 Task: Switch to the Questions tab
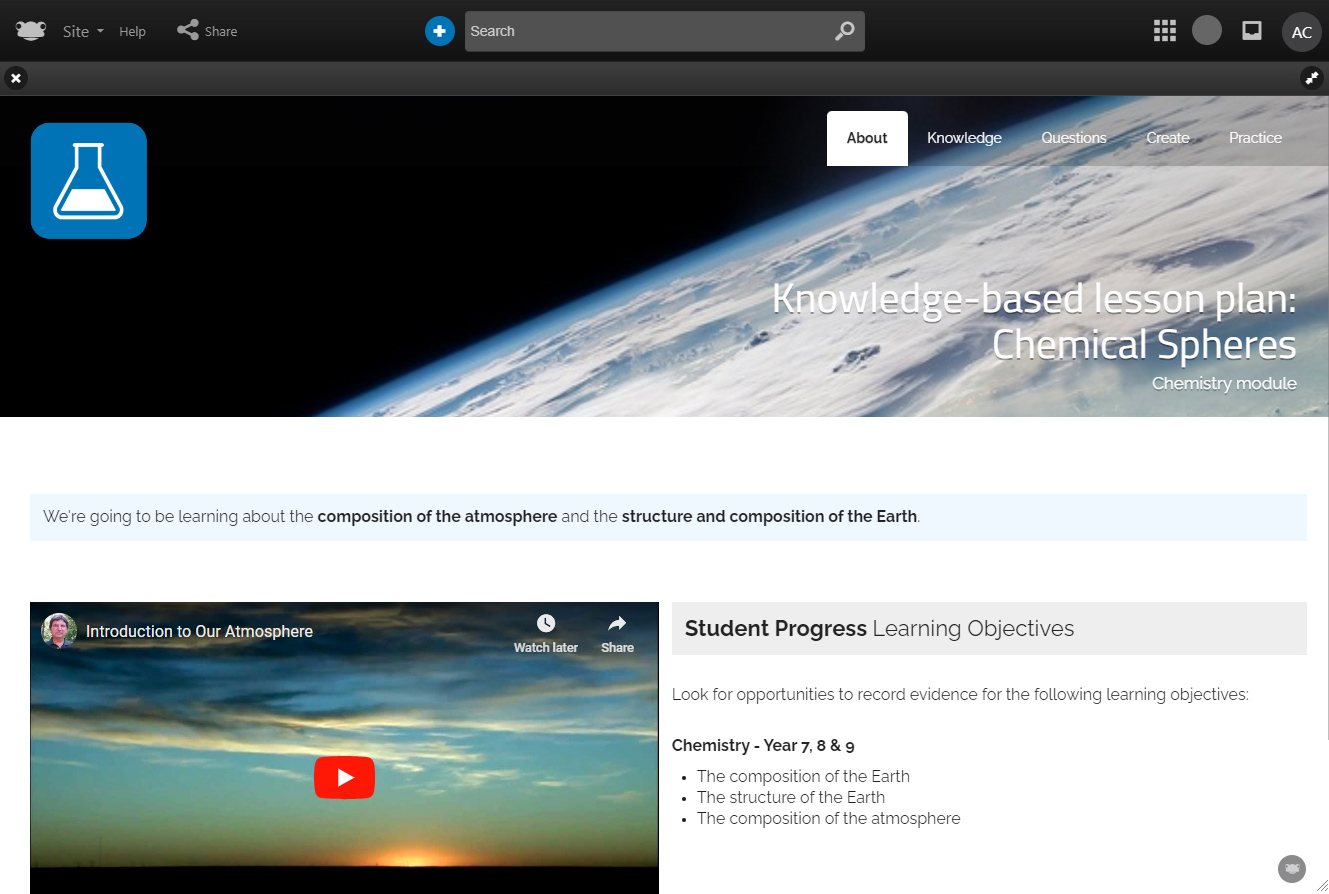click(x=1074, y=138)
